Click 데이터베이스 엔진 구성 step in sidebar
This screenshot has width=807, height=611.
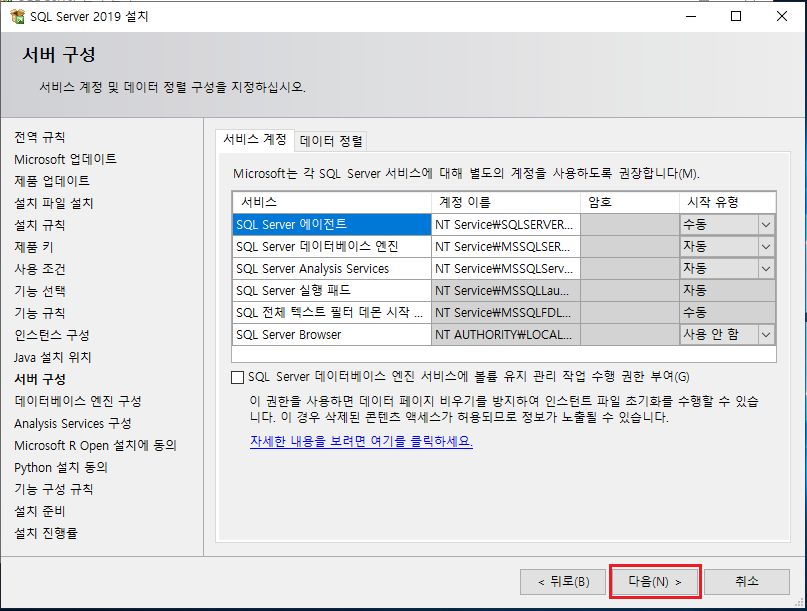click(78, 401)
